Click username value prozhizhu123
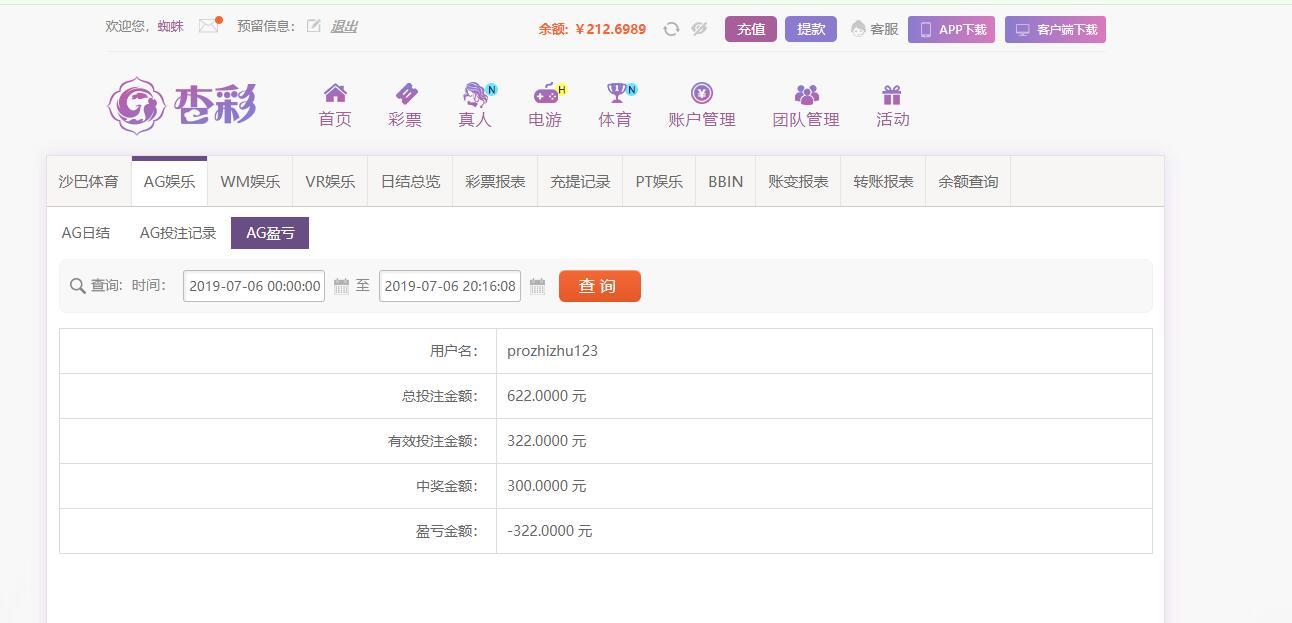The height and width of the screenshot is (623, 1292). click(552, 351)
